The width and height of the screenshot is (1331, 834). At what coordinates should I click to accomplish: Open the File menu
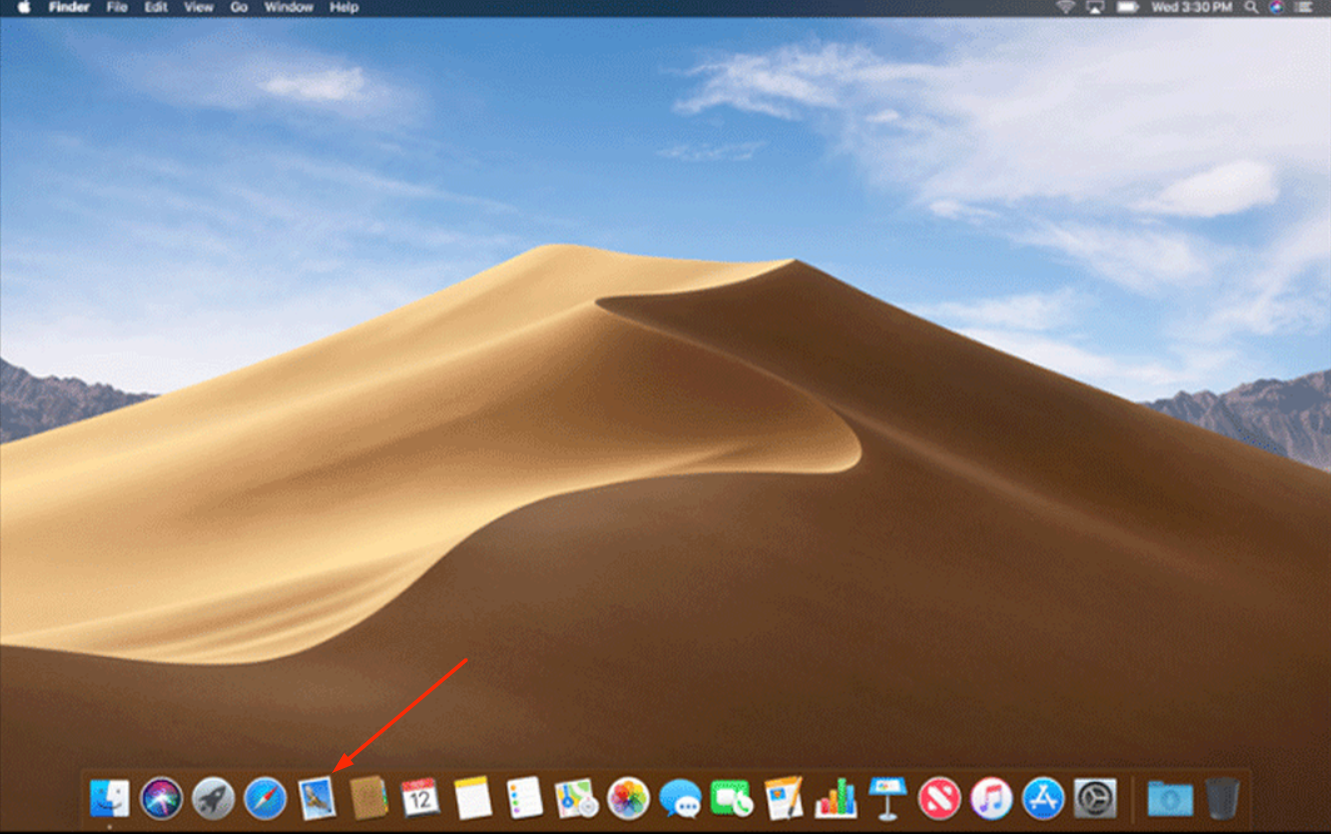tap(117, 8)
